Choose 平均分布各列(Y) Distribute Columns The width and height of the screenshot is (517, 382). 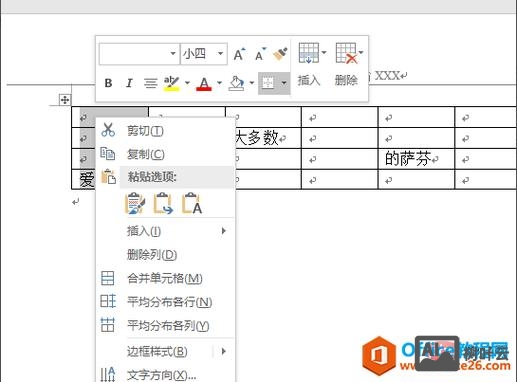coord(165,325)
